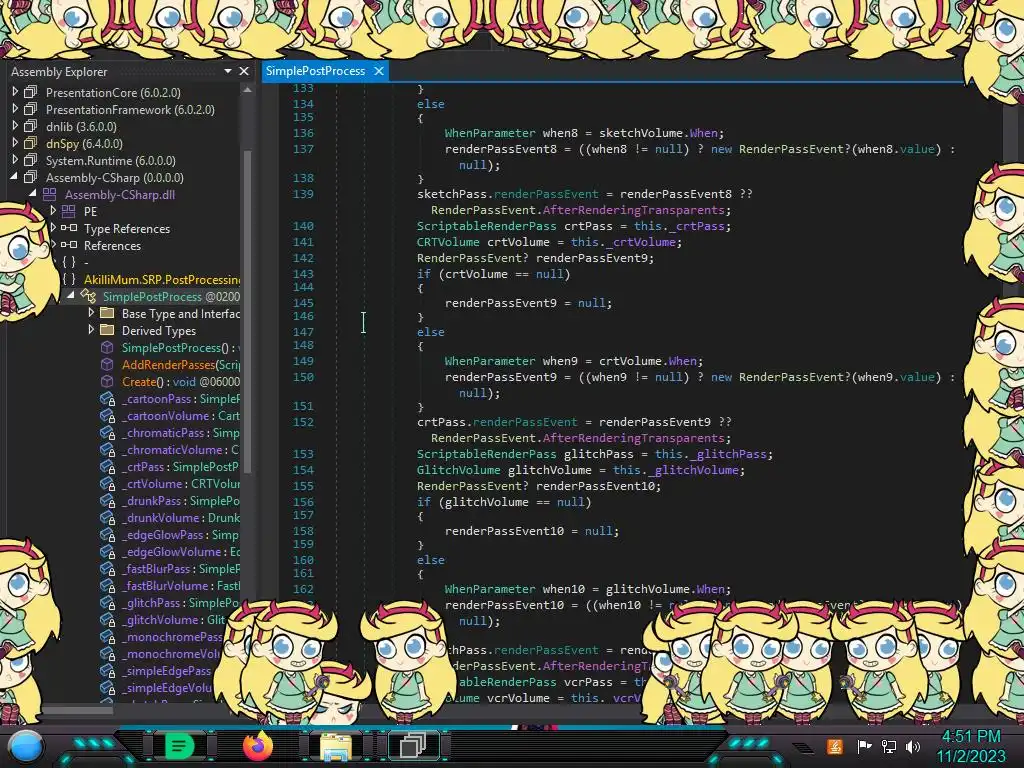Screen dimensions: 1024x768
Task: Select the _crtVolume field
Action: click(x=181, y=483)
